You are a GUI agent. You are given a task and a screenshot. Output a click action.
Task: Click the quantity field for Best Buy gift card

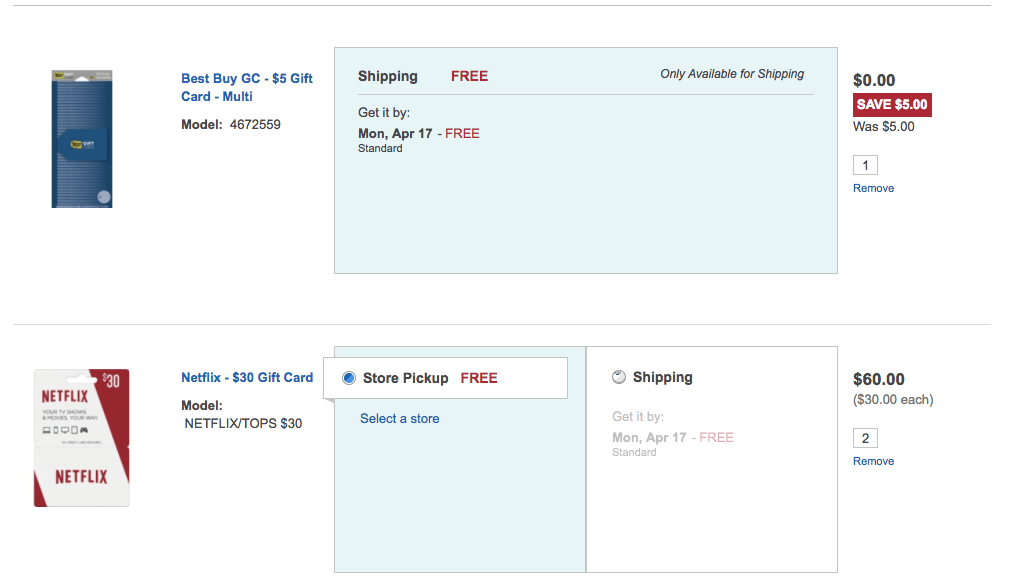pos(865,165)
